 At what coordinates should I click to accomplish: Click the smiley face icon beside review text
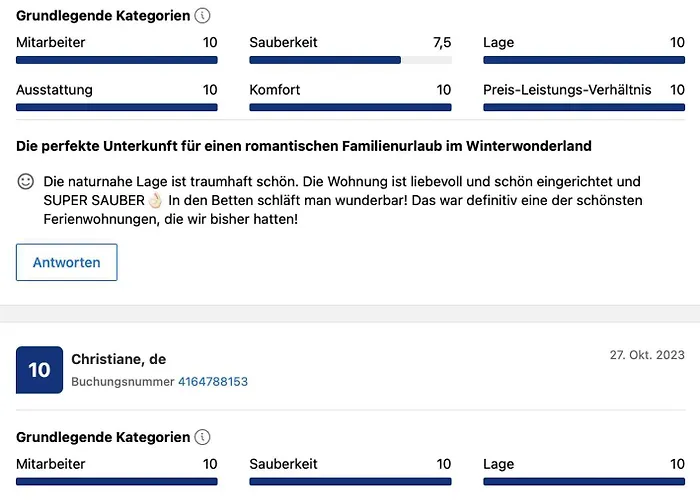point(26,182)
